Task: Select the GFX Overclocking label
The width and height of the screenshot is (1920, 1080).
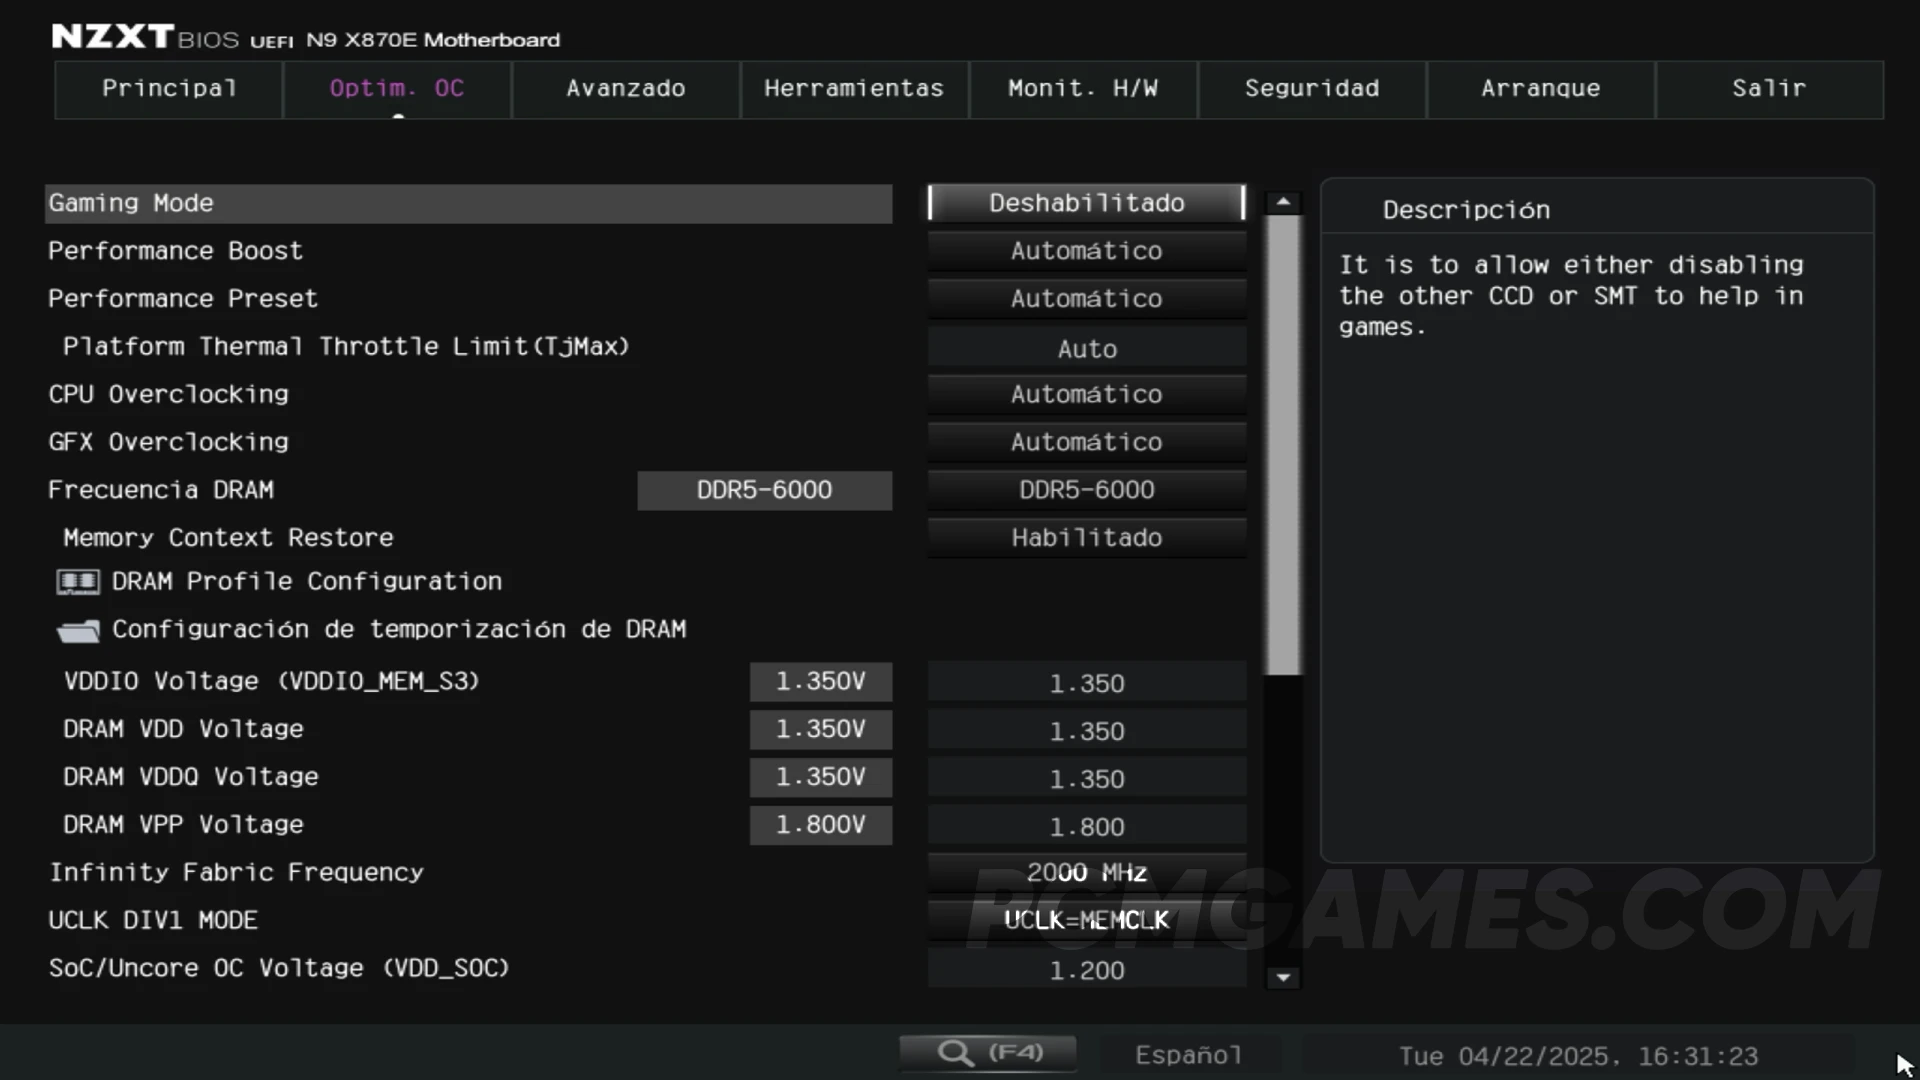Action: [x=168, y=443]
